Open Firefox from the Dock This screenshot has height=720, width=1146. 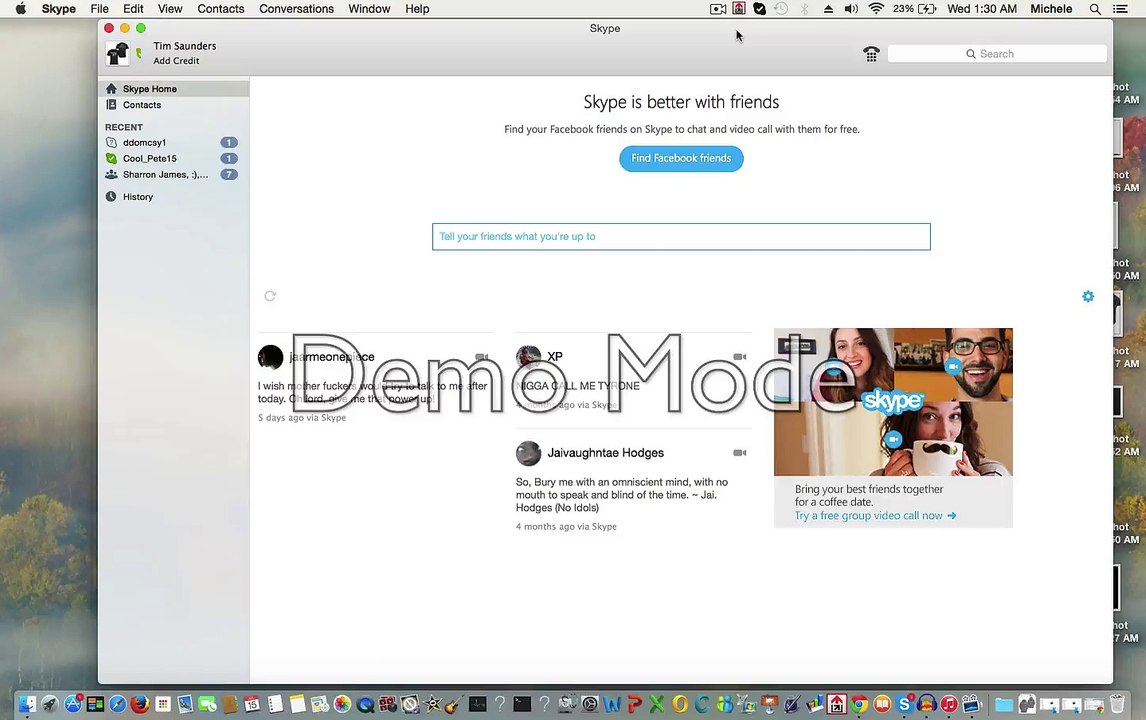pos(140,704)
